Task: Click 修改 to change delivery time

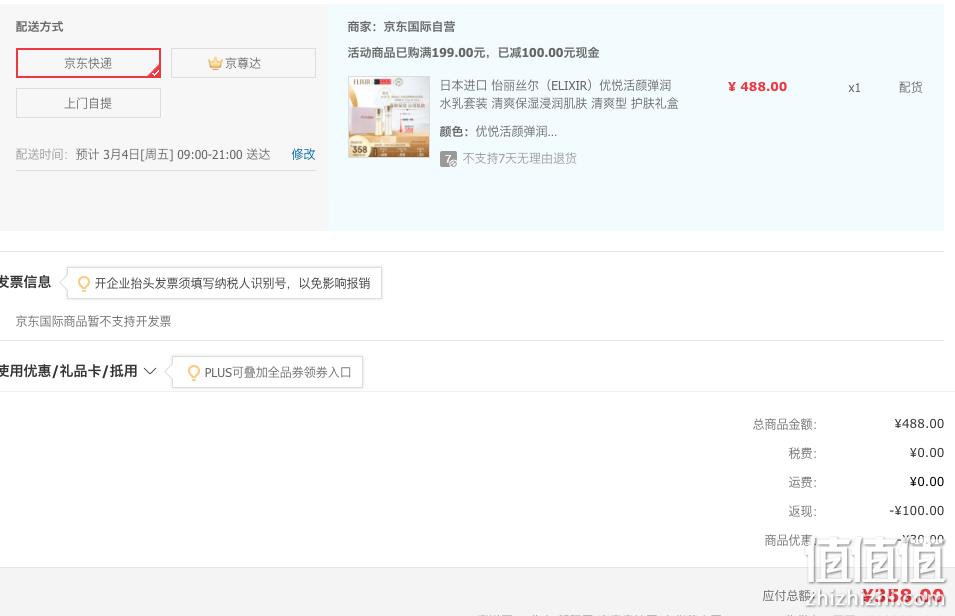Action: pyautogui.click(x=303, y=154)
